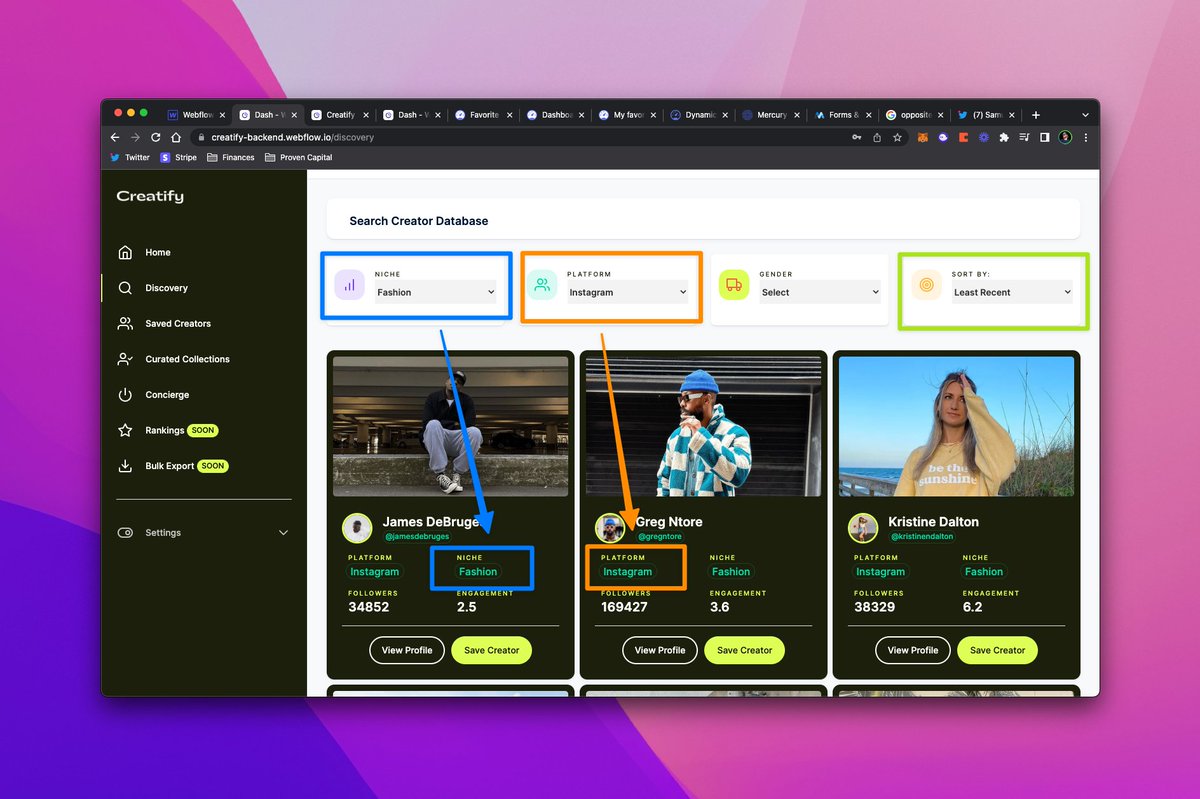The image size is (1200, 799).
Task: Open the Gender Select dropdown
Action: (819, 292)
